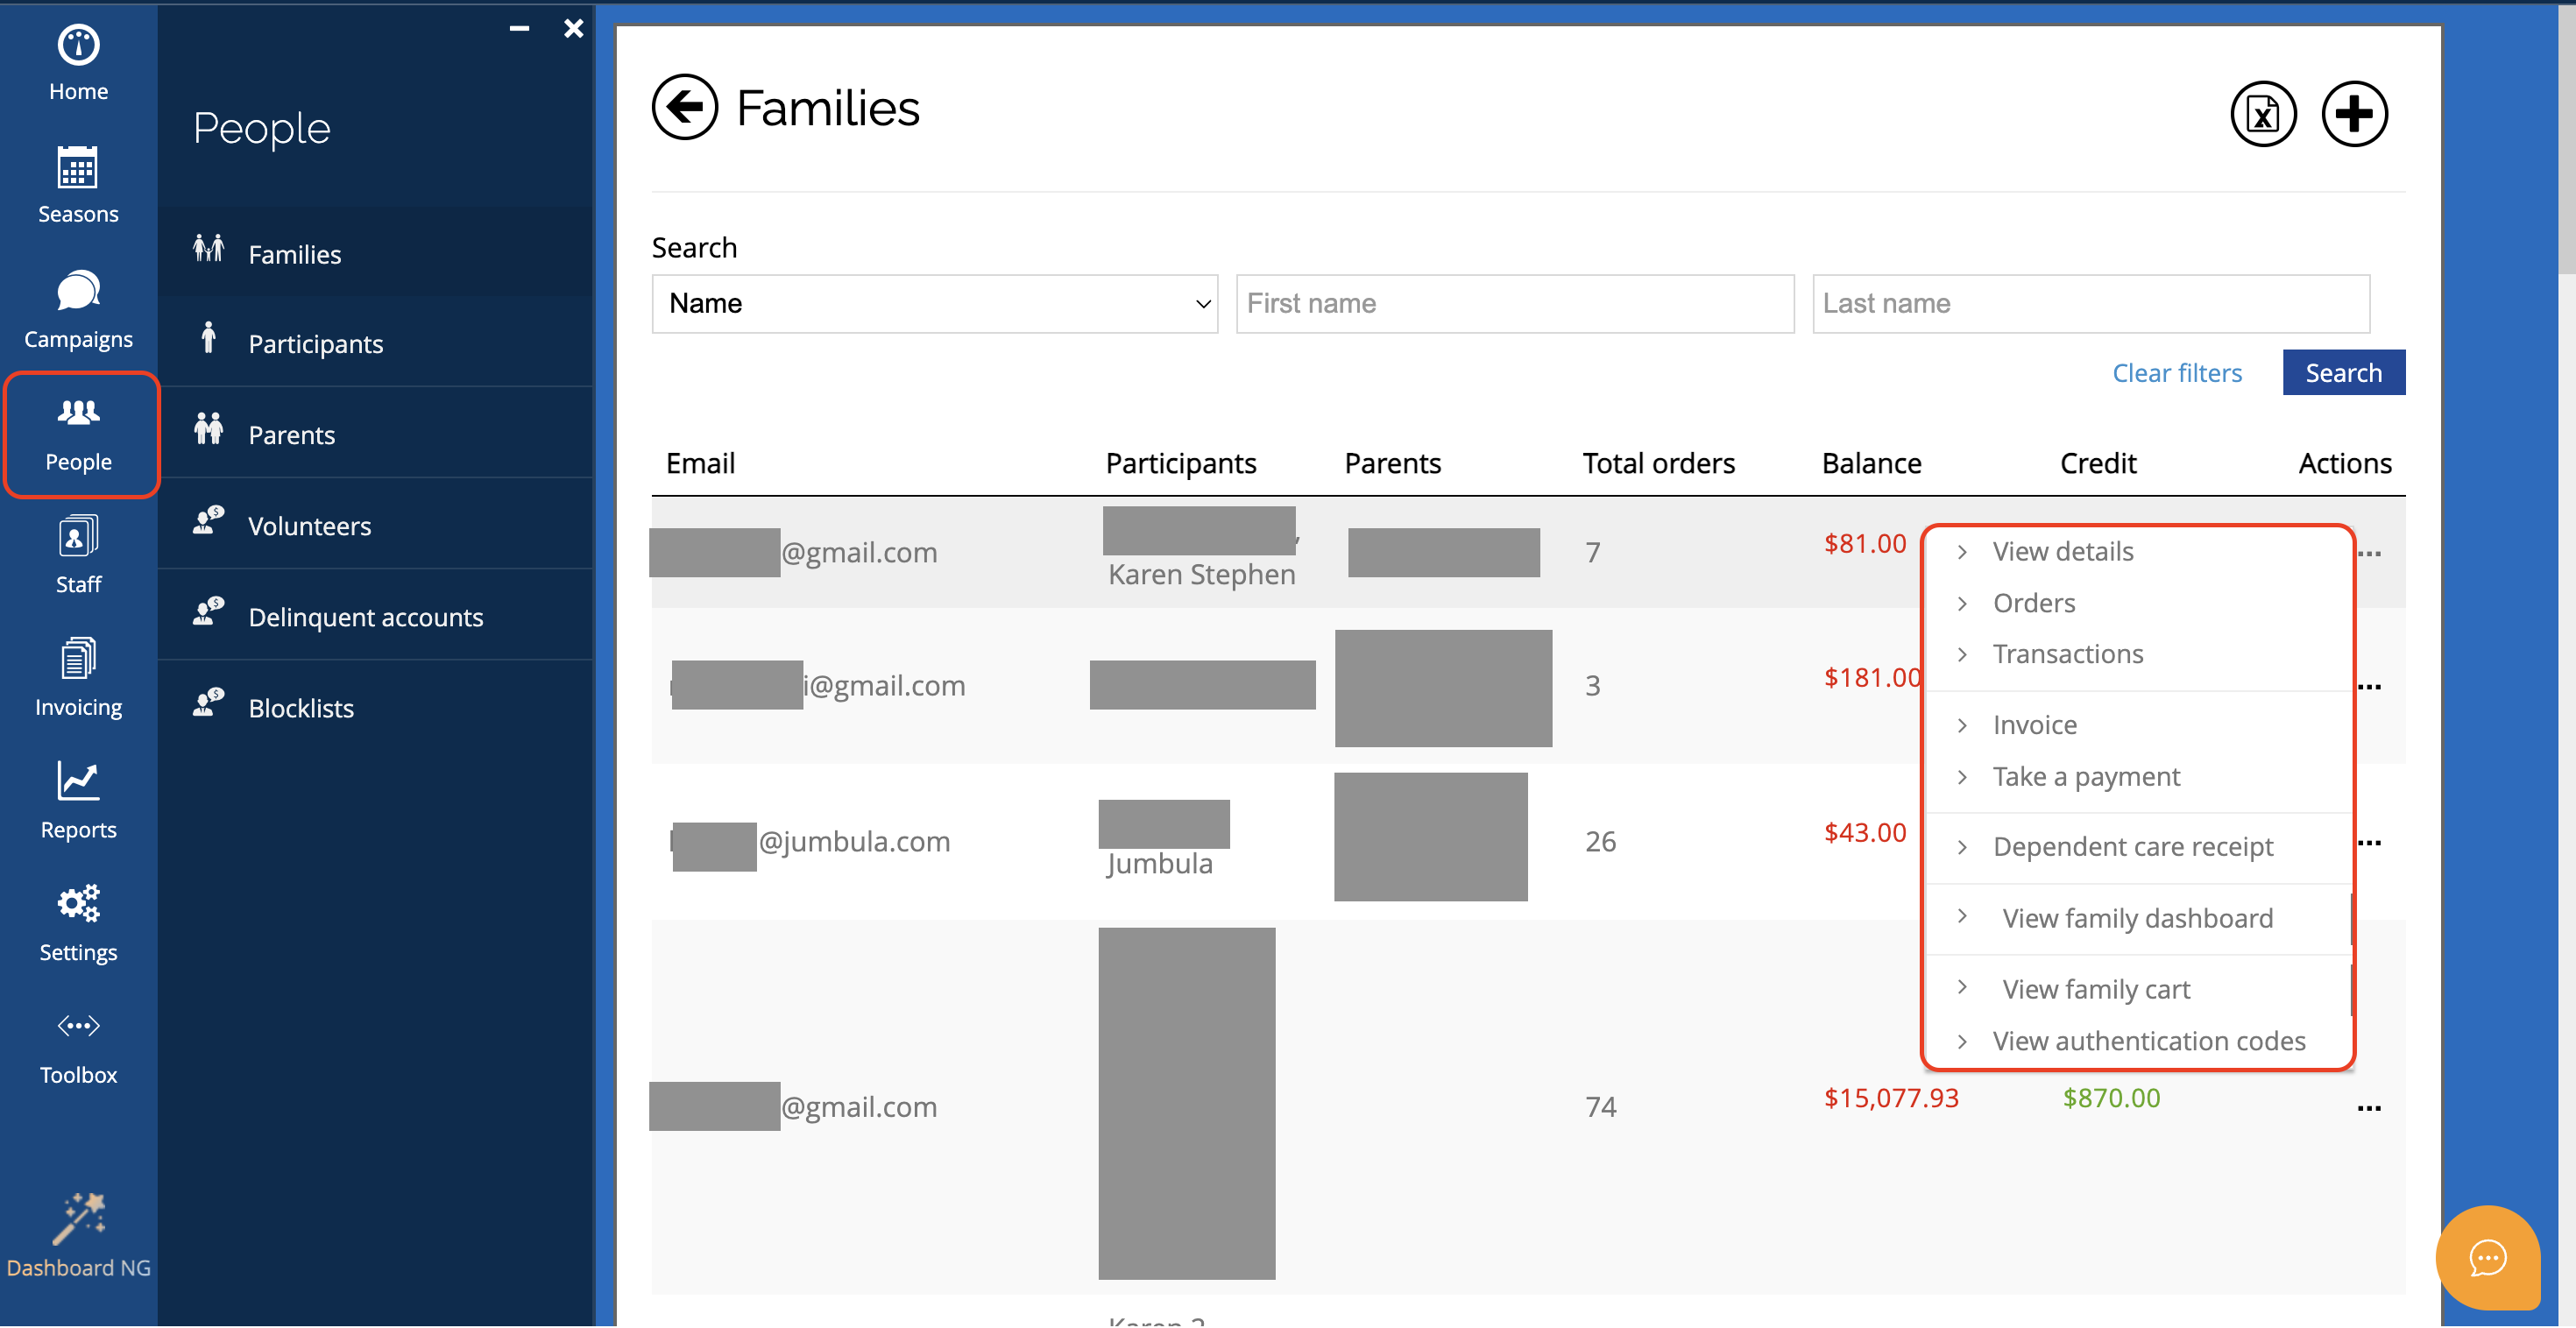Open Settings gears icon
2576x1328 pixels.
[x=78, y=904]
